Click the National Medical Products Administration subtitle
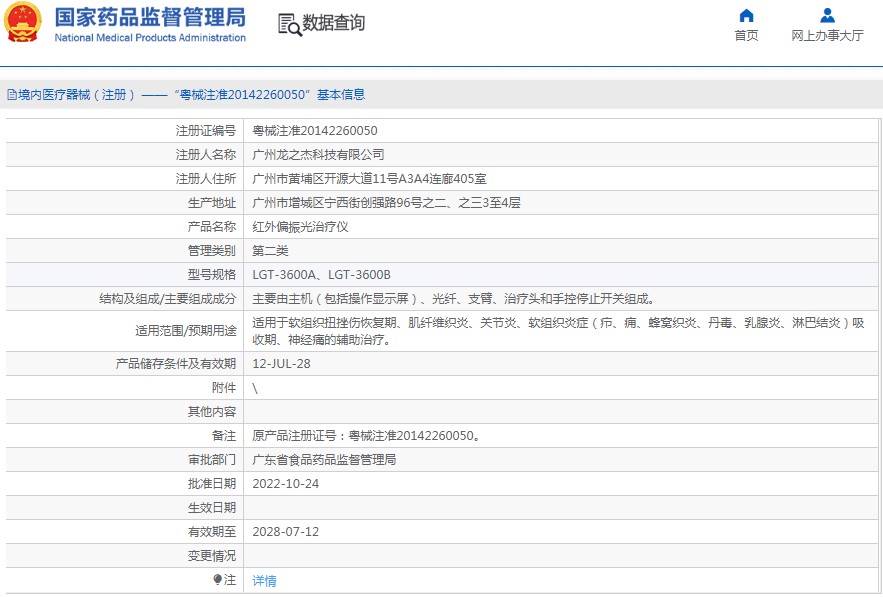This screenshot has height=597, width=883. pos(149,38)
